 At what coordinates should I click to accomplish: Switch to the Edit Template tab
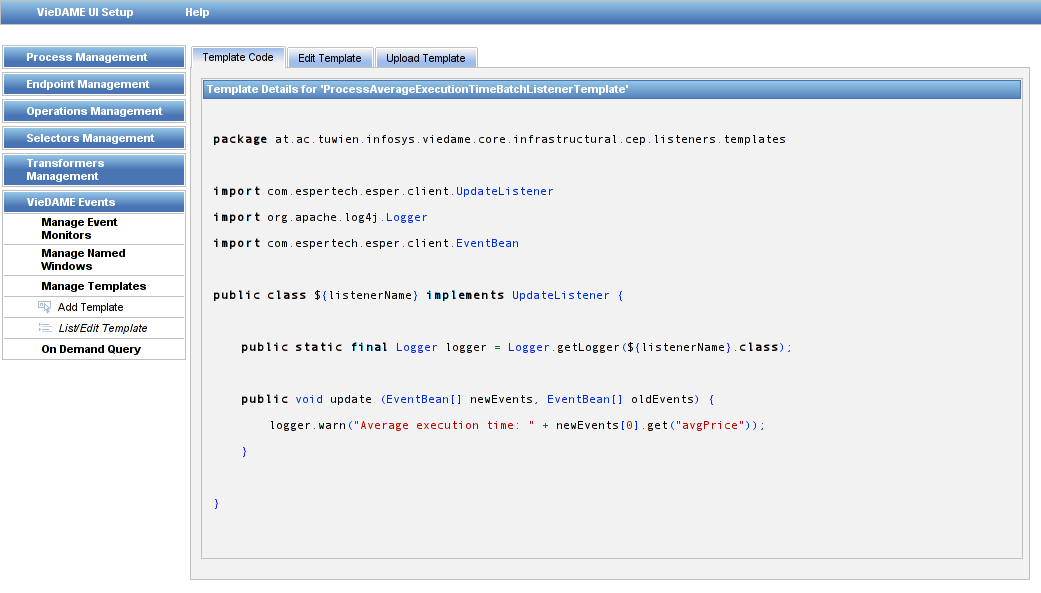[x=330, y=58]
